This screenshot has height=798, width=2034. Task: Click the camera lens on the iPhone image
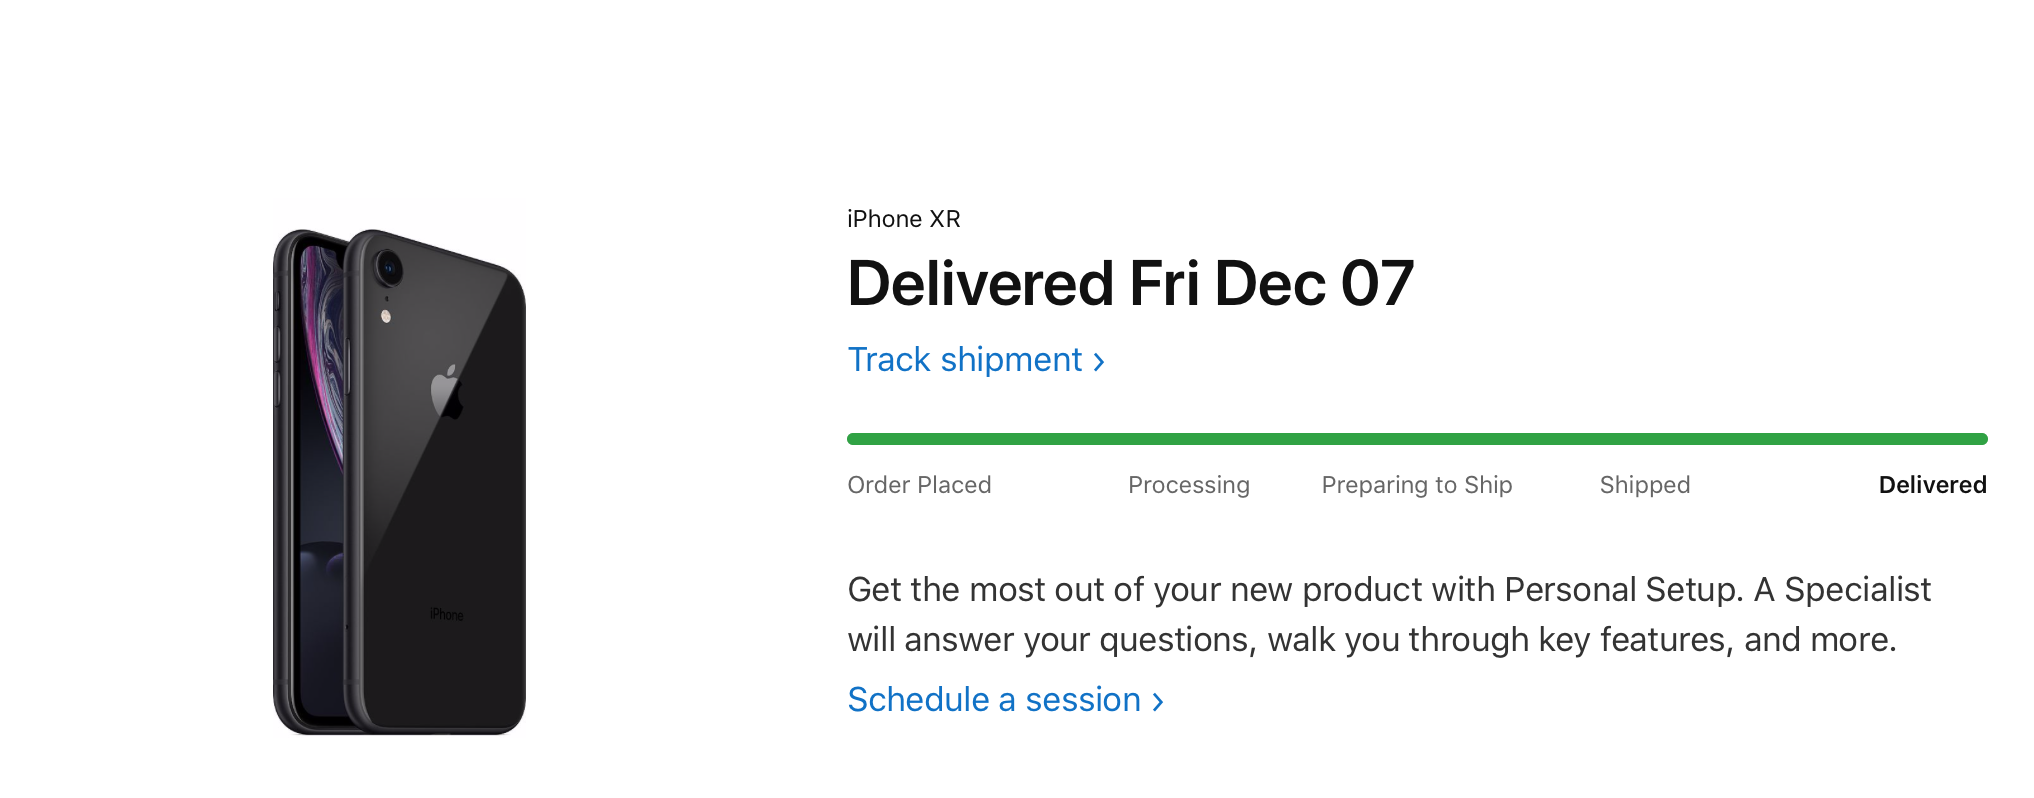tap(388, 268)
